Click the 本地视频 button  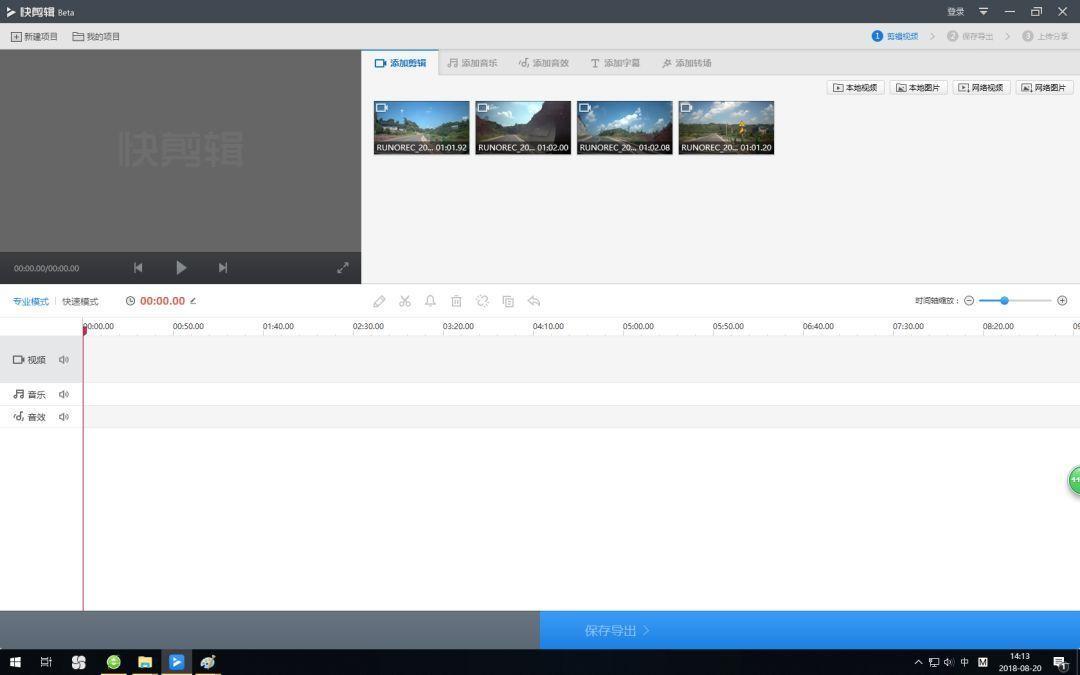point(855,88)
